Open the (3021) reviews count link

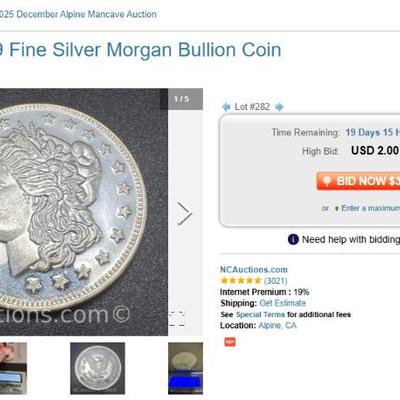[x=276, y=281]
